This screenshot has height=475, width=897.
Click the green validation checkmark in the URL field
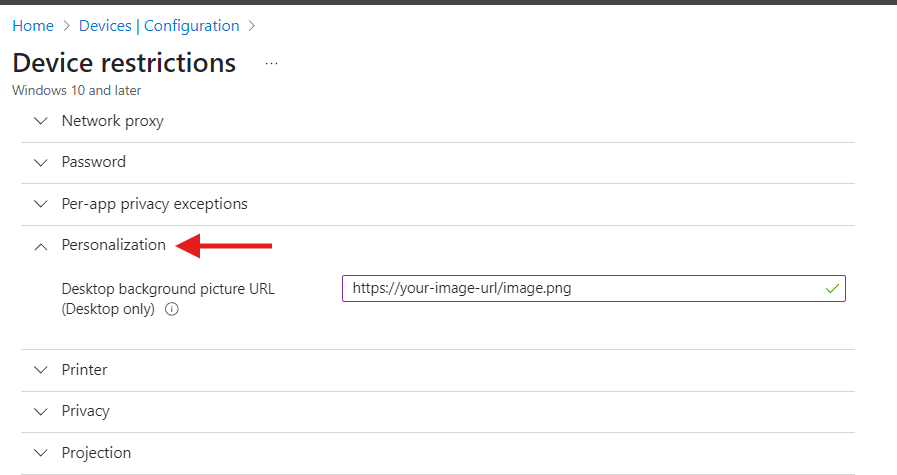coord(832,289)
